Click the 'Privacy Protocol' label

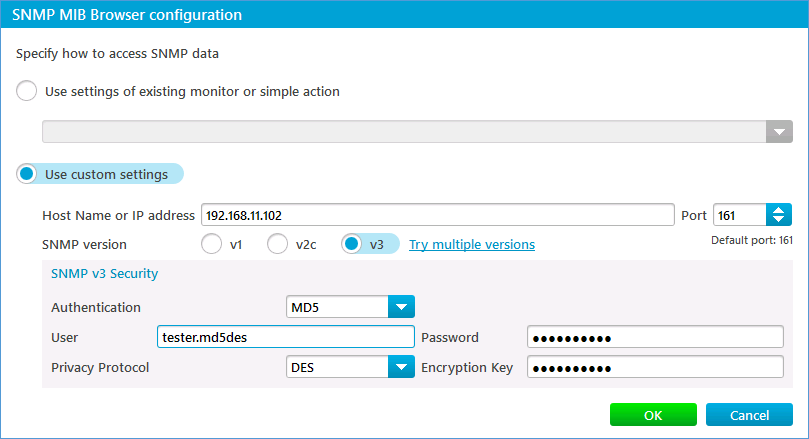100,367
